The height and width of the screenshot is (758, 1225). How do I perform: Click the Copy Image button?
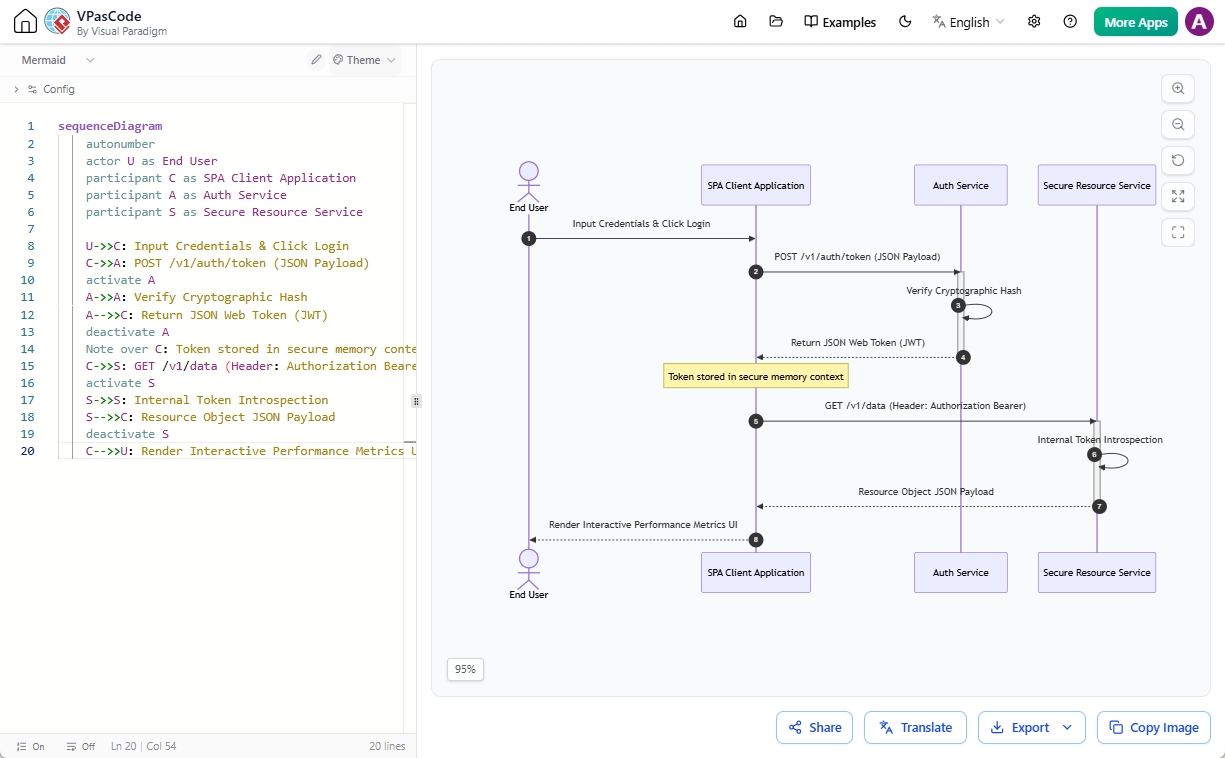[1154, 727]
